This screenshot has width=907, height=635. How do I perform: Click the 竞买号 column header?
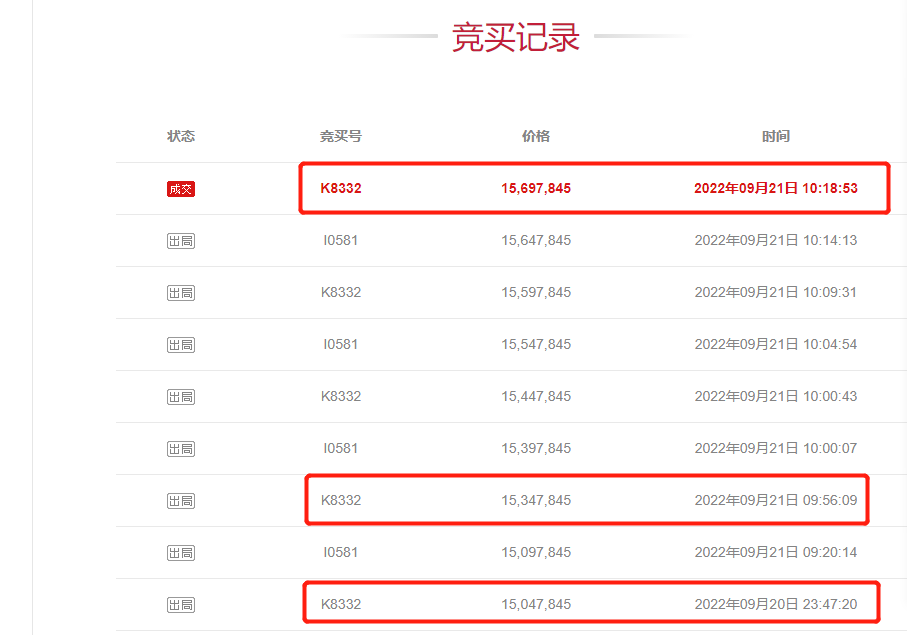click(x=341, y=136)
